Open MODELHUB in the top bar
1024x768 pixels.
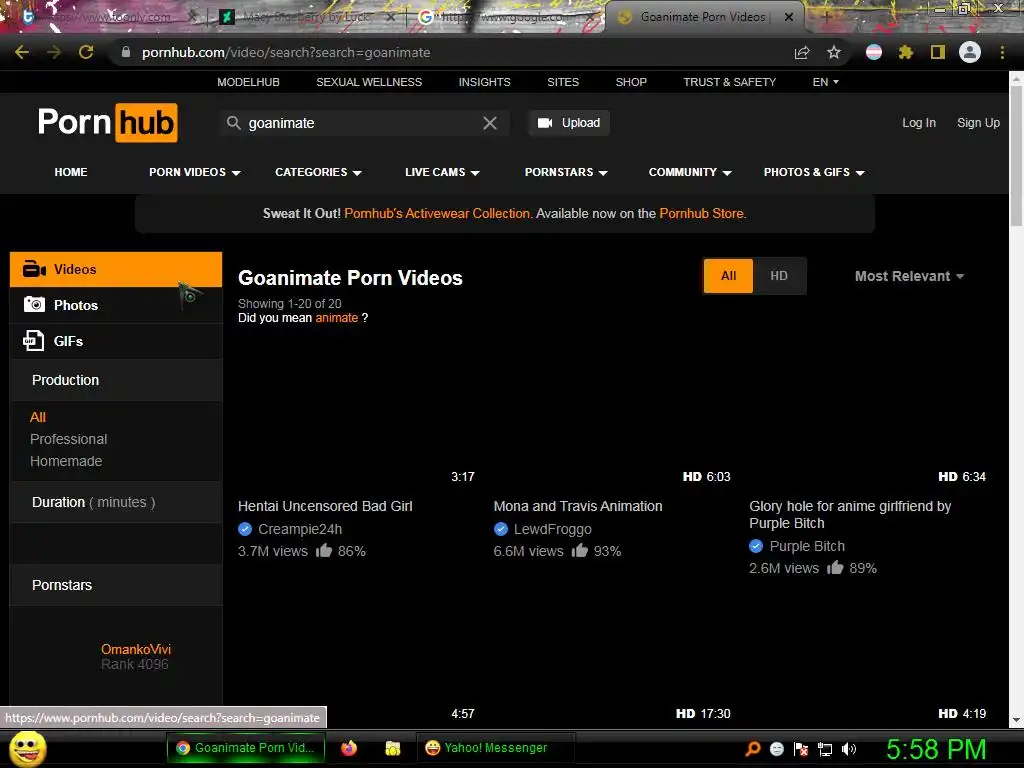point(248,82)
